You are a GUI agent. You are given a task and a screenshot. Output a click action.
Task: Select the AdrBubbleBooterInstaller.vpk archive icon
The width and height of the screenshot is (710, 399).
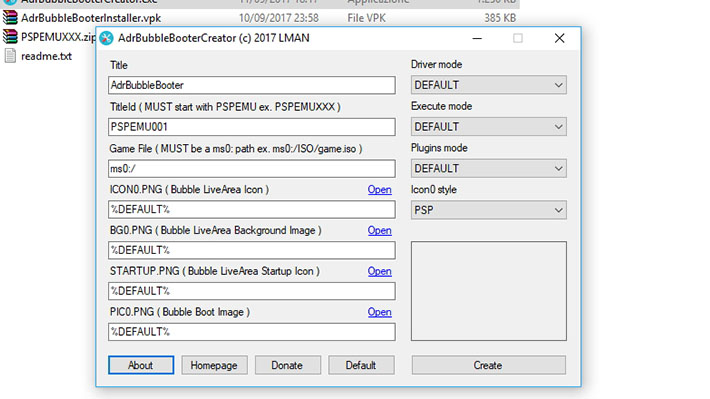pyautogui.click(x=10, y=18)
